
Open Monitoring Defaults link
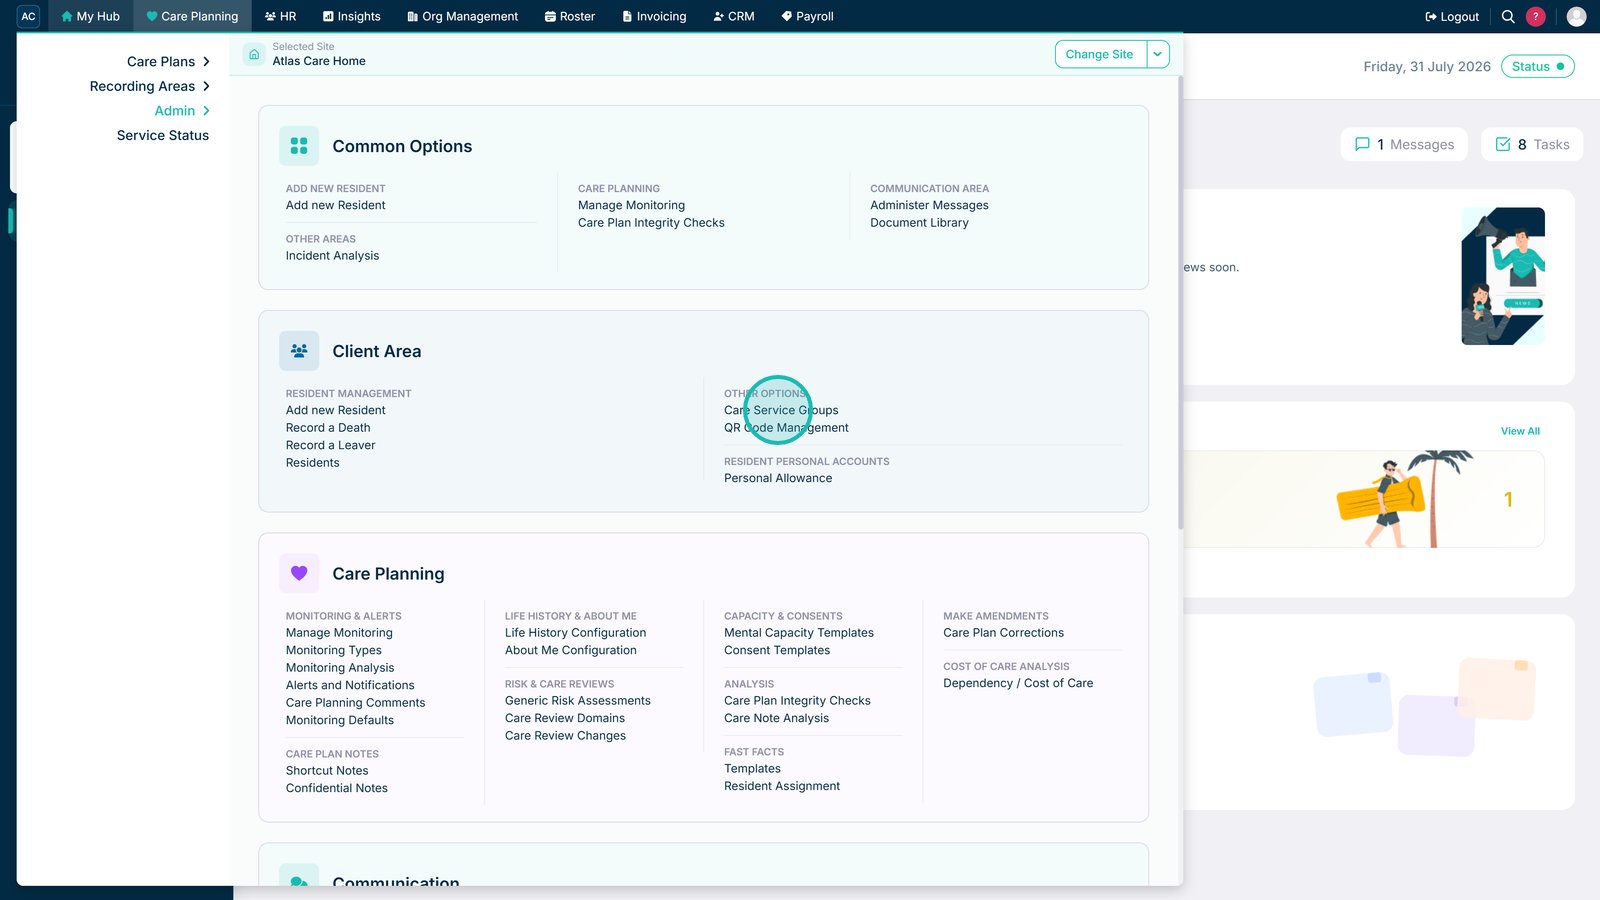click(x=340, y=720)
